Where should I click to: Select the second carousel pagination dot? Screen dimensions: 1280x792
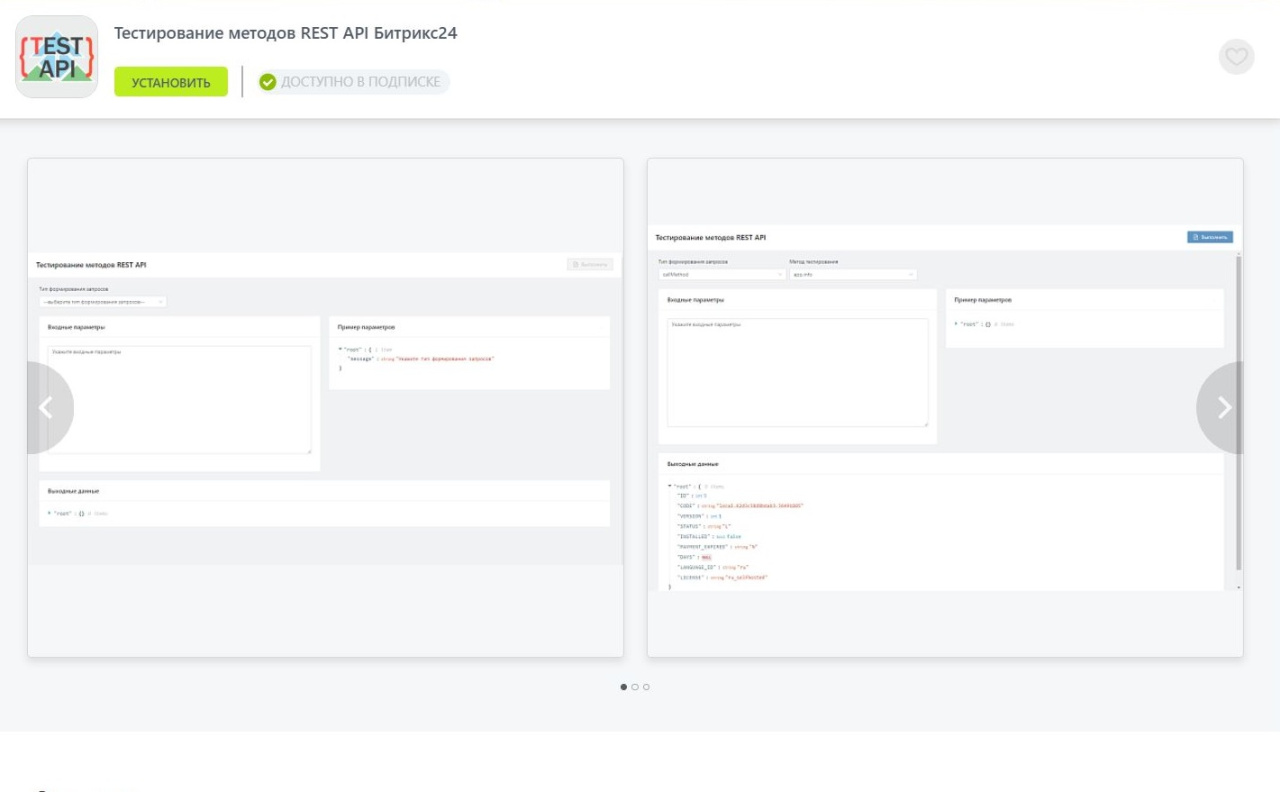[635, 687]
